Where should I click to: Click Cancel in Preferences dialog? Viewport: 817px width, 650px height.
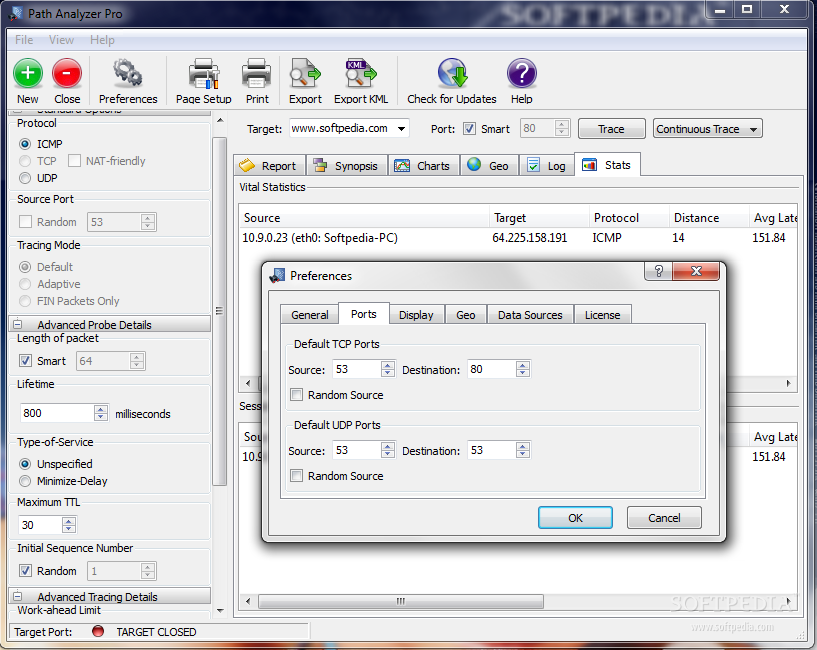[x=664, y=518]
